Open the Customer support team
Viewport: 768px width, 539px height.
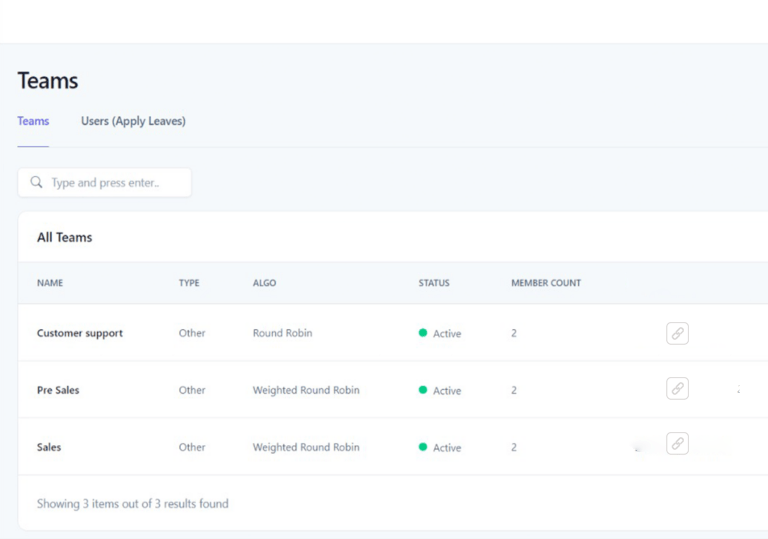80,333
